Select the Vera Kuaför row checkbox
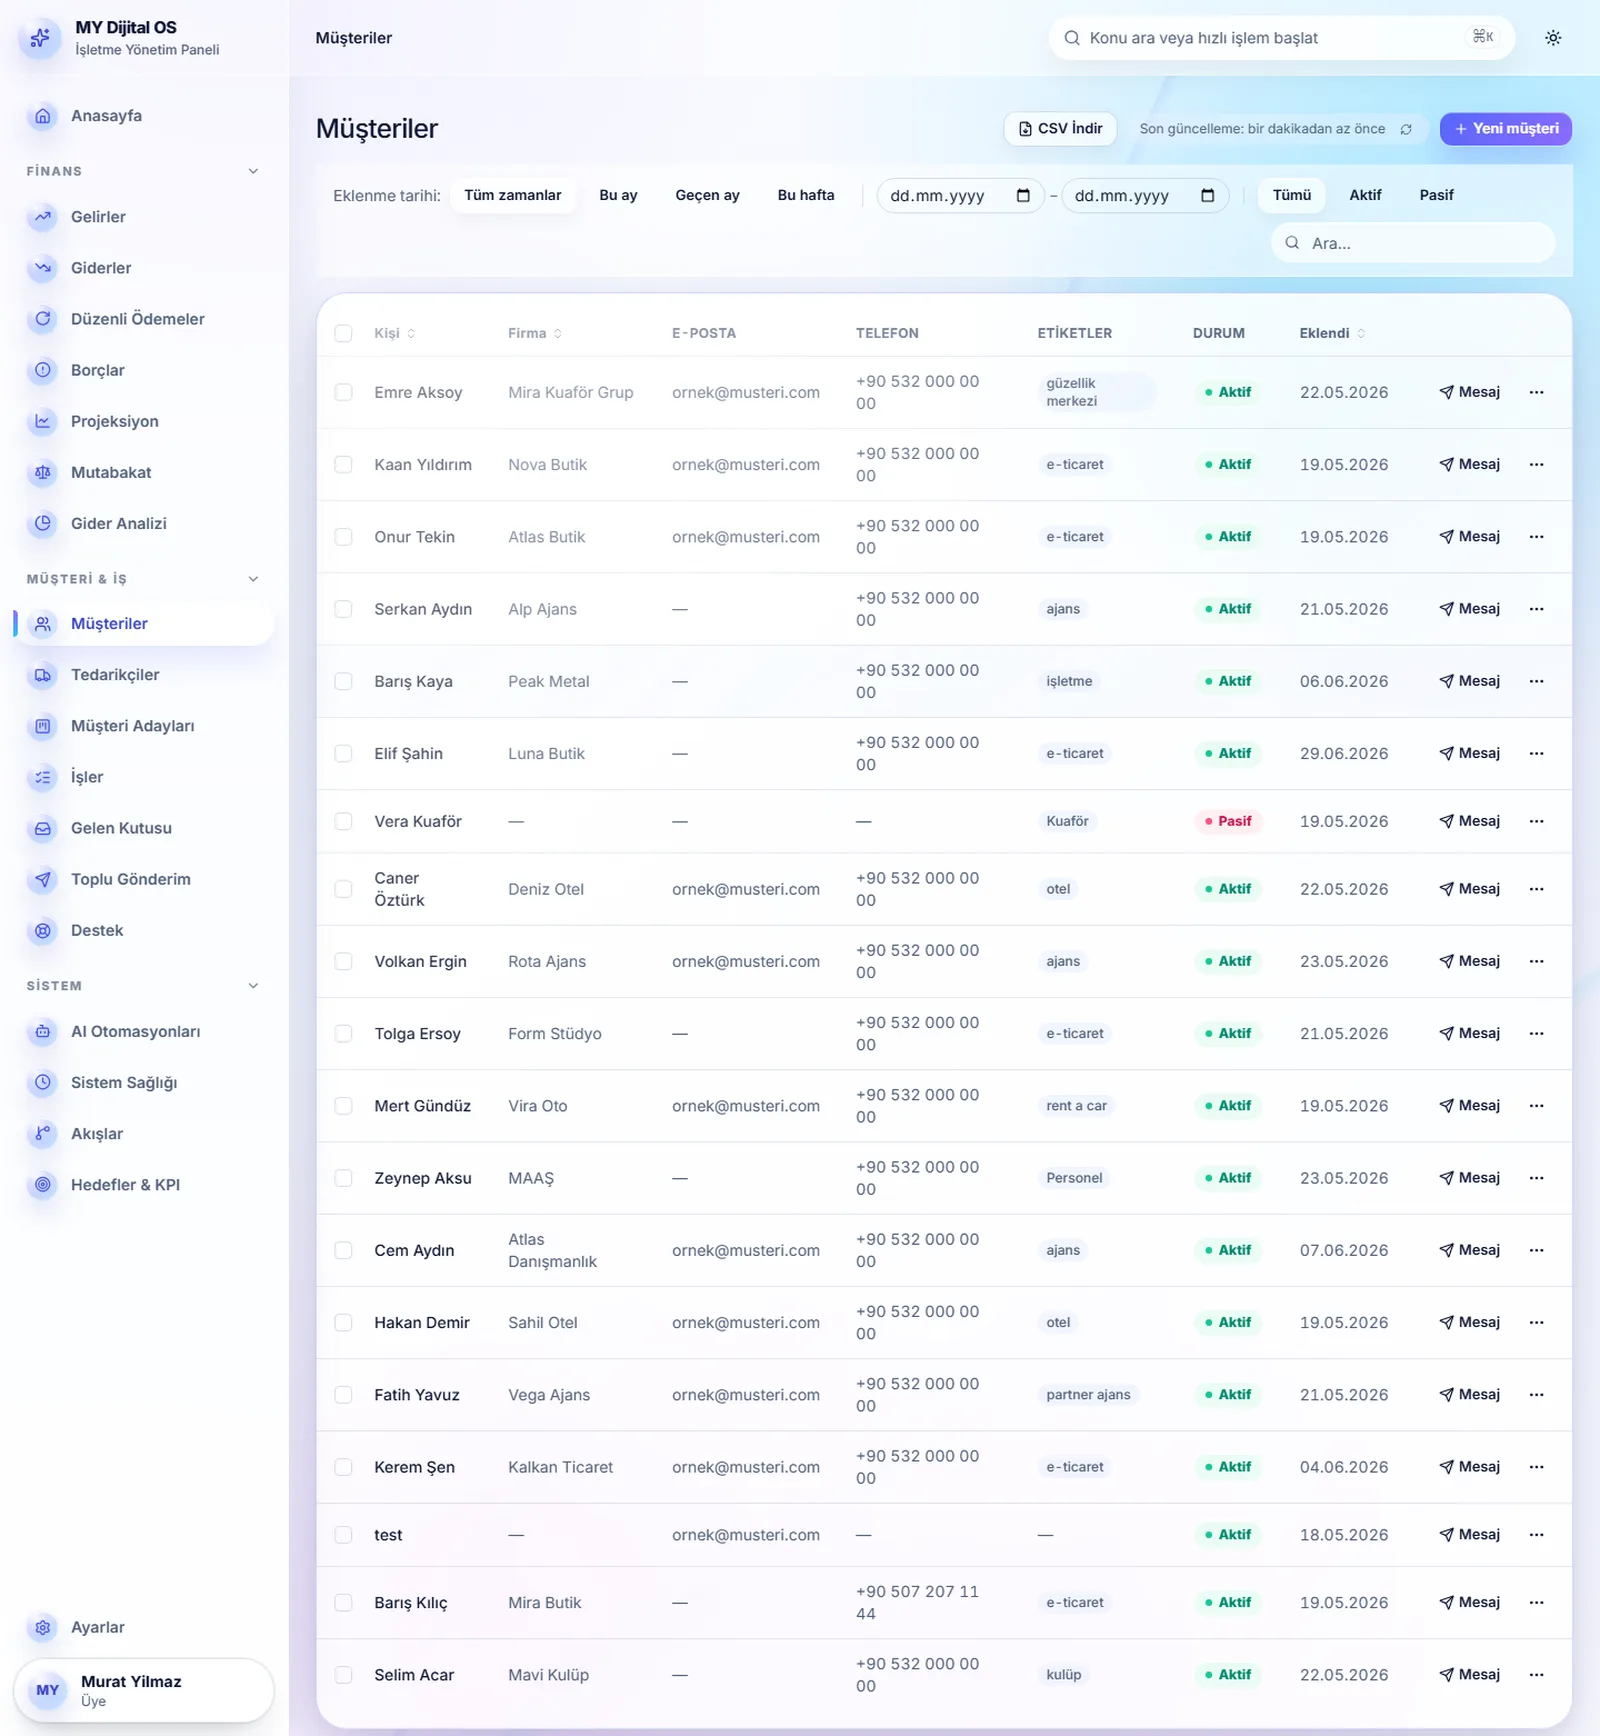The image size is (1600, 1736). pyautogui.click(x=344, y=822)
